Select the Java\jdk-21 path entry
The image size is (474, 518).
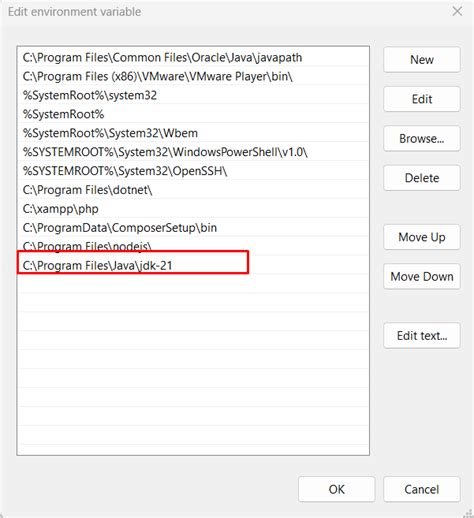coord(193,266)
